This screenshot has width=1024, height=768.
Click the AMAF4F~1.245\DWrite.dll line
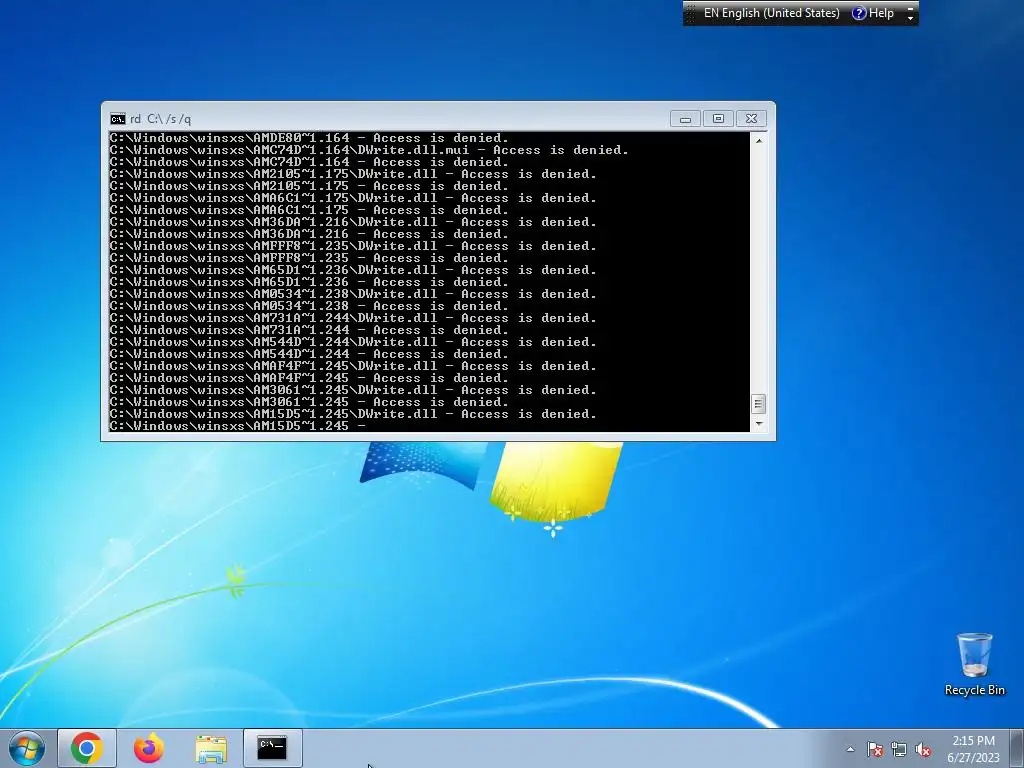pyautogui.click(x=353, y=366)
